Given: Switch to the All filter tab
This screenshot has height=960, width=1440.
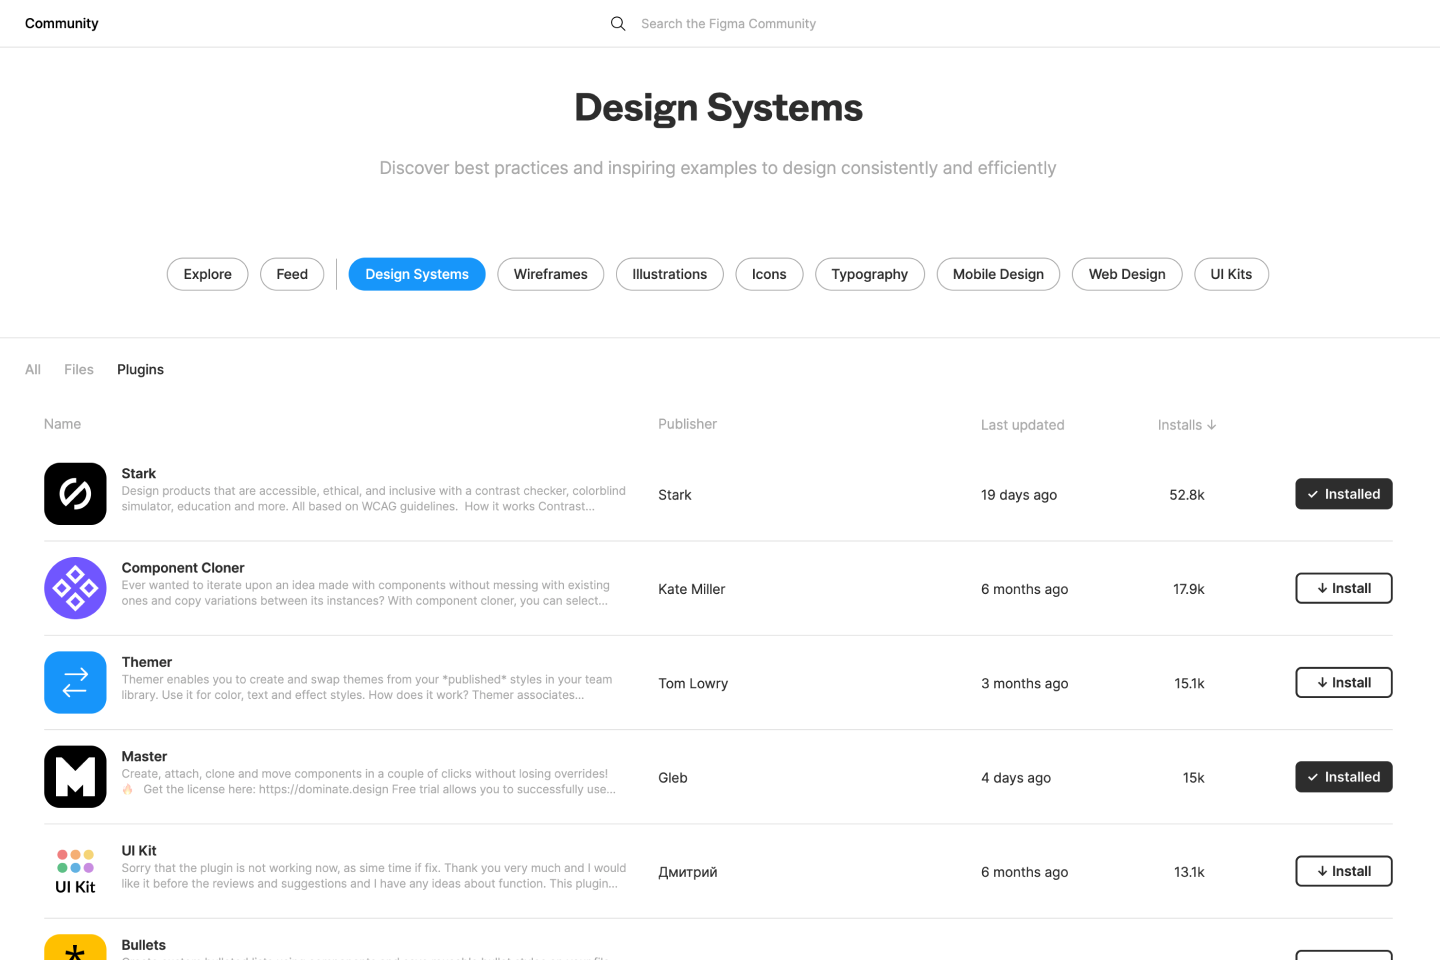Looking at the screenshot, I should [x=33, y=369].
